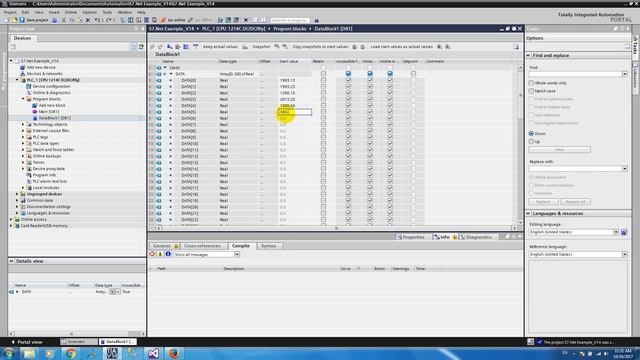The height and width of the screenshot is (360, 640).
Task: Click the Online & diagnostics icon
Action: point(29,93)
